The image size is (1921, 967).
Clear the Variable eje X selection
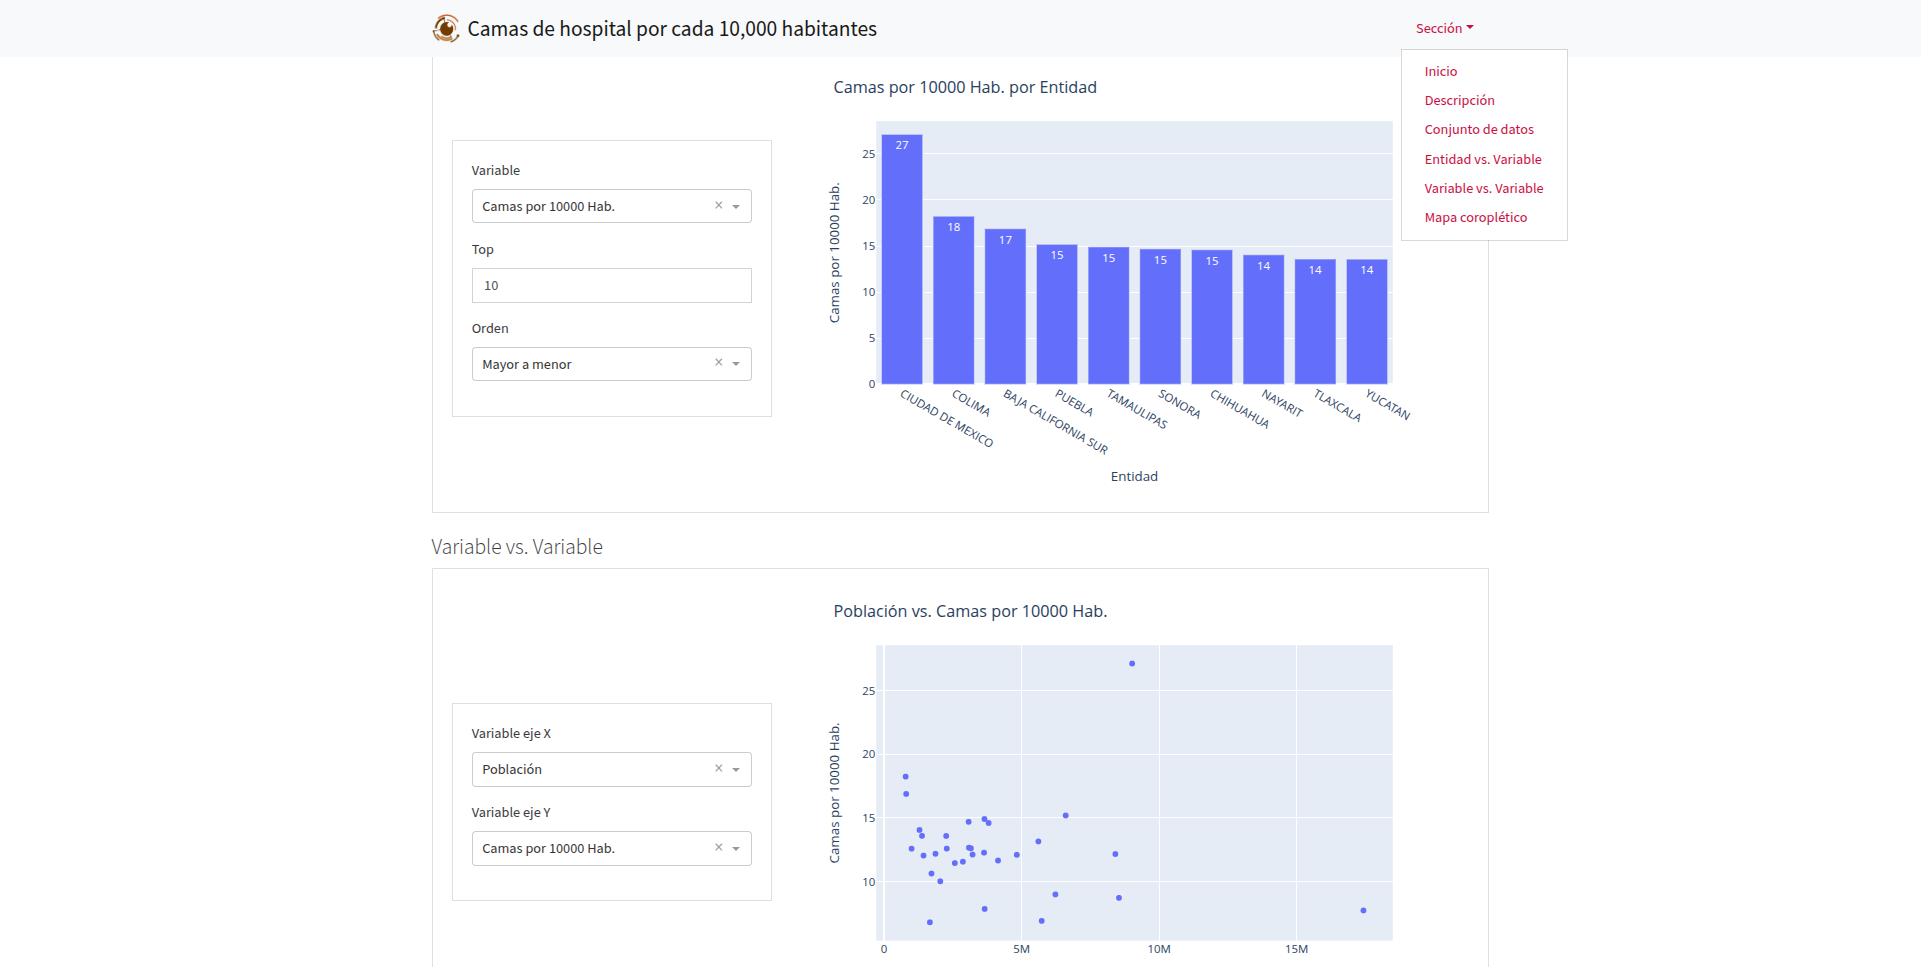coord(718,769)
